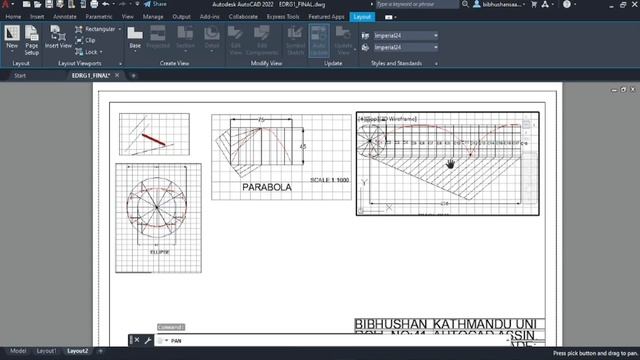Image resolution: width=640 pixels, height=360 pixels.
Task: Expand the Rectangular viewport dropdown
Action: click(120, 29)
